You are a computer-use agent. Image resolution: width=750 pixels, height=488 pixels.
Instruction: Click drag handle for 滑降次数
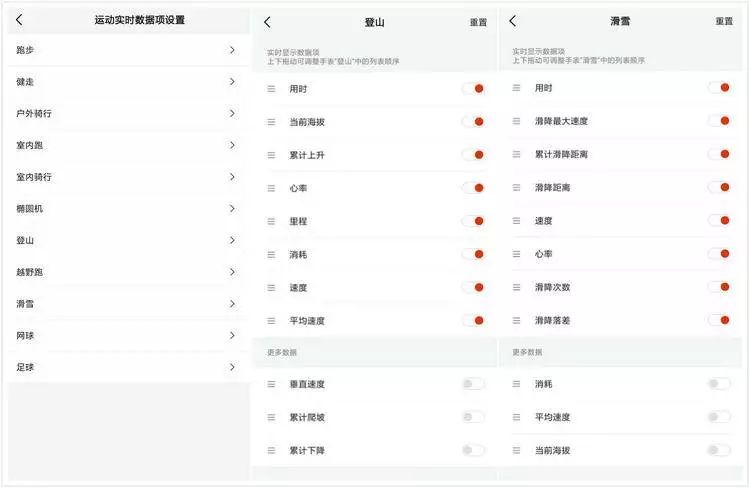[x=517, y=287]
